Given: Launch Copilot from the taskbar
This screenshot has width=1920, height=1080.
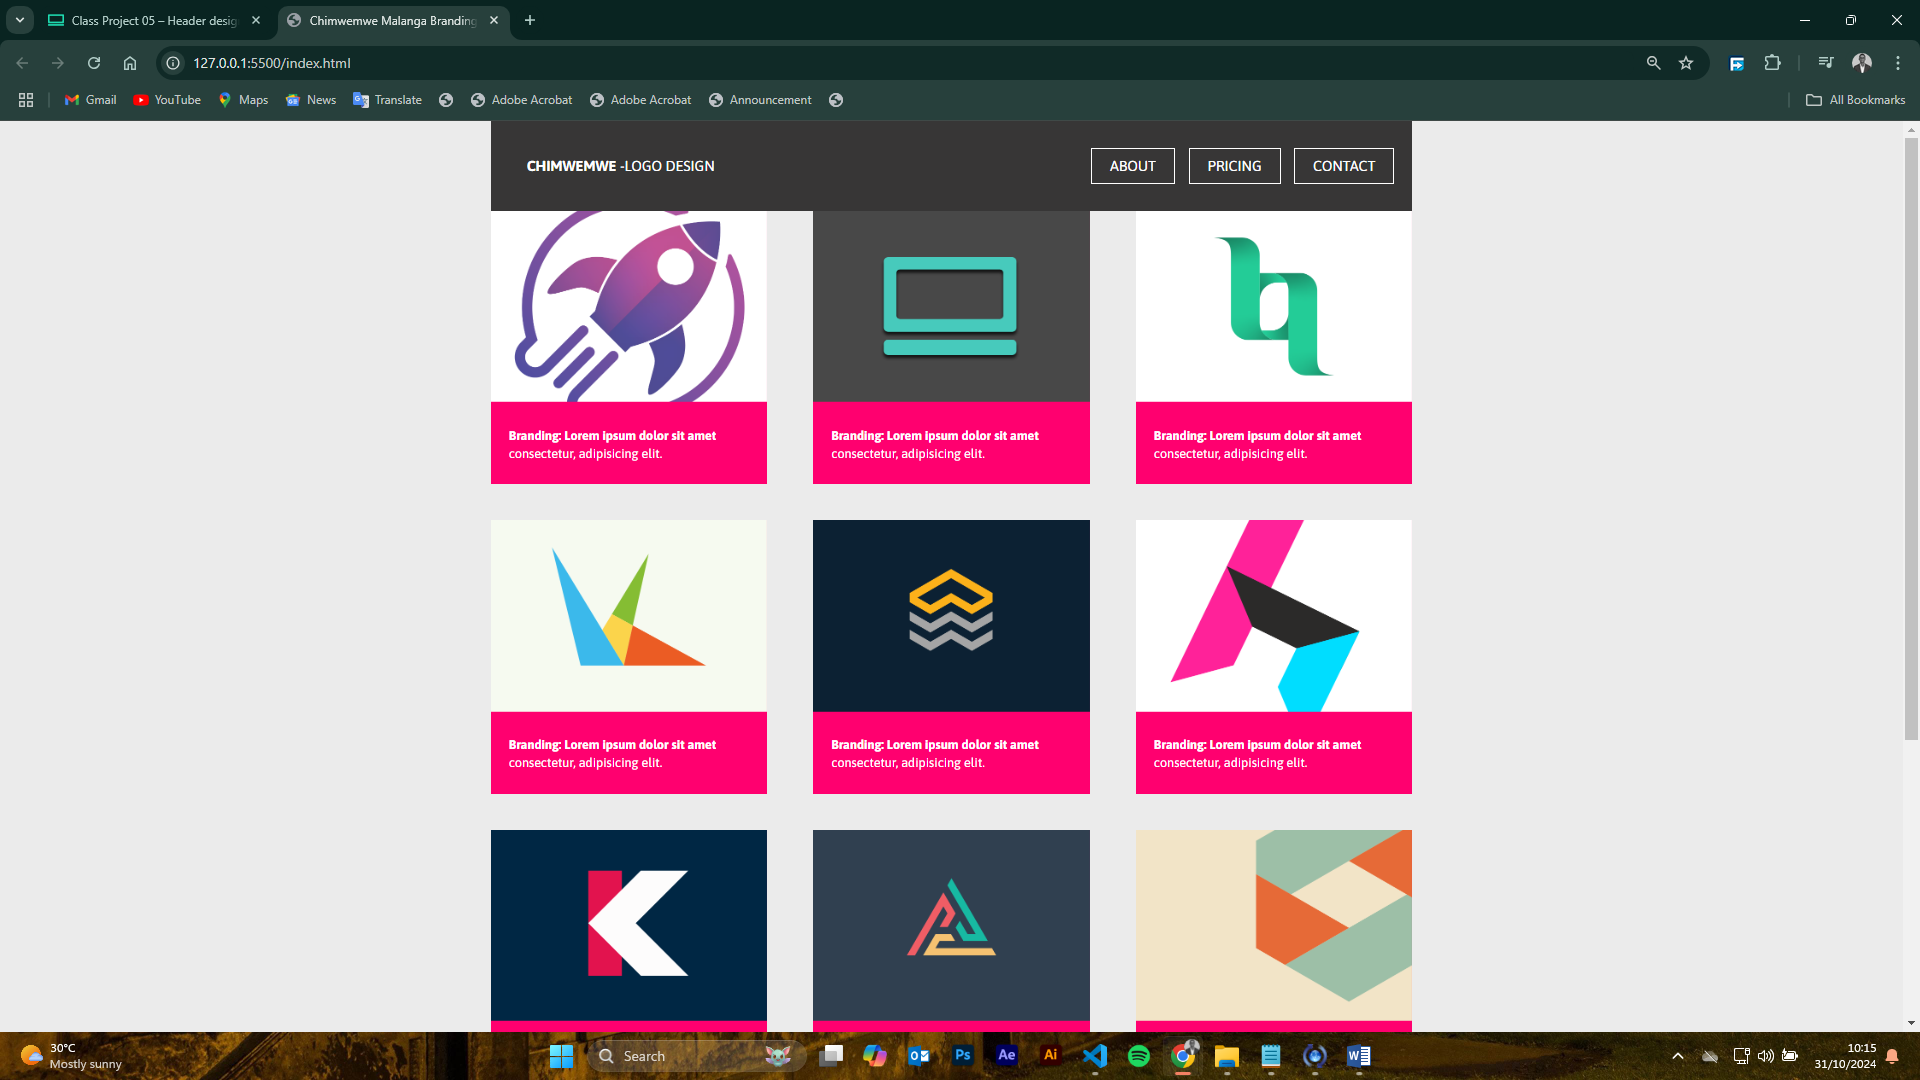Looking at the screenshot, I should (x=875, y=1056).
